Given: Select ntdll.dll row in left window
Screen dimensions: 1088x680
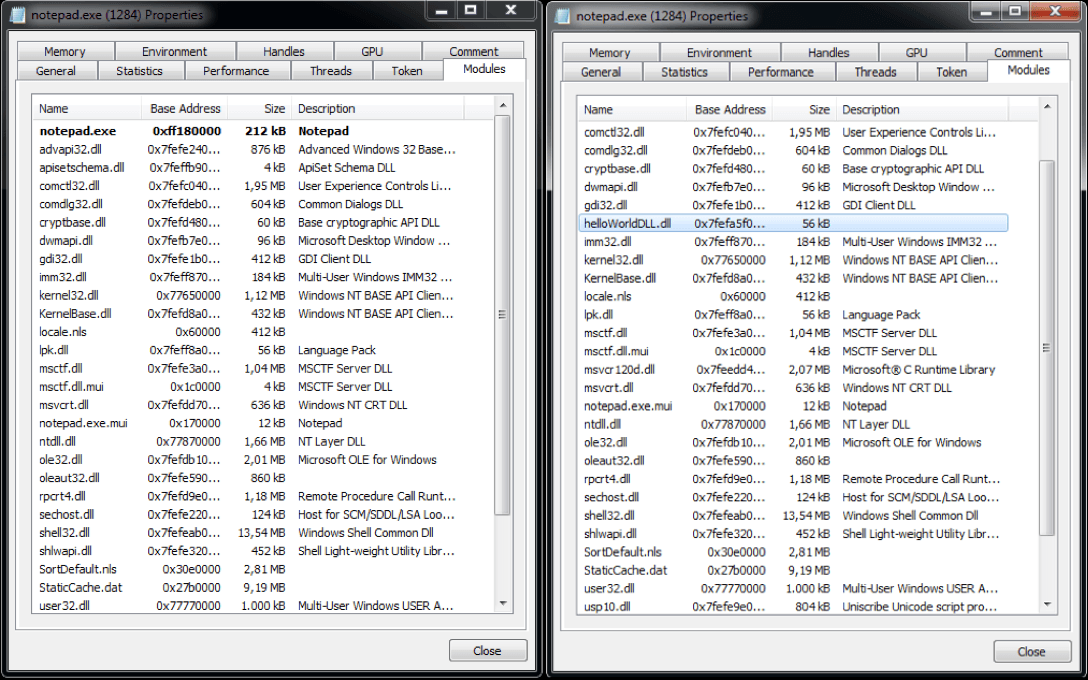Looking at the screenshot, I should coord(248,441).
